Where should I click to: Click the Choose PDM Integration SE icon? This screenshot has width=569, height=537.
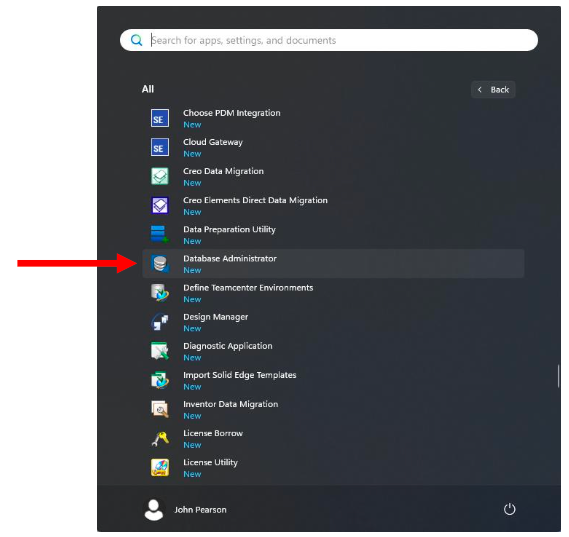[160, 118]
